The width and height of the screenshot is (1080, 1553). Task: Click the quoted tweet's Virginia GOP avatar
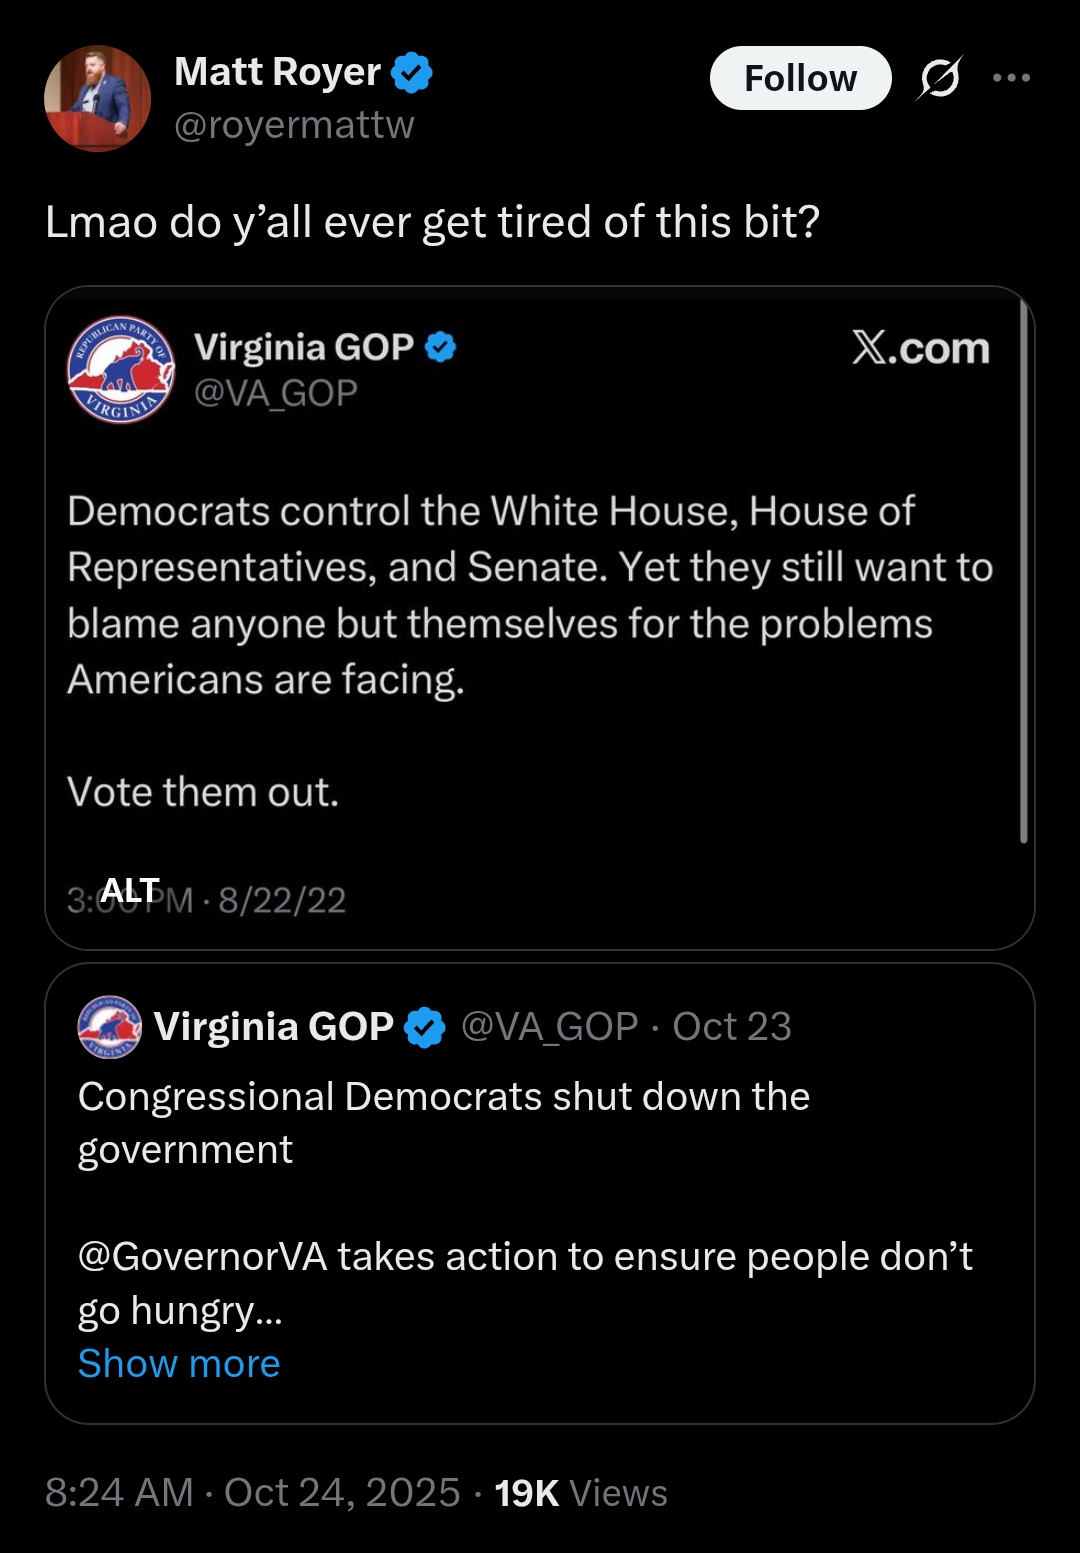click(109, 1027)
